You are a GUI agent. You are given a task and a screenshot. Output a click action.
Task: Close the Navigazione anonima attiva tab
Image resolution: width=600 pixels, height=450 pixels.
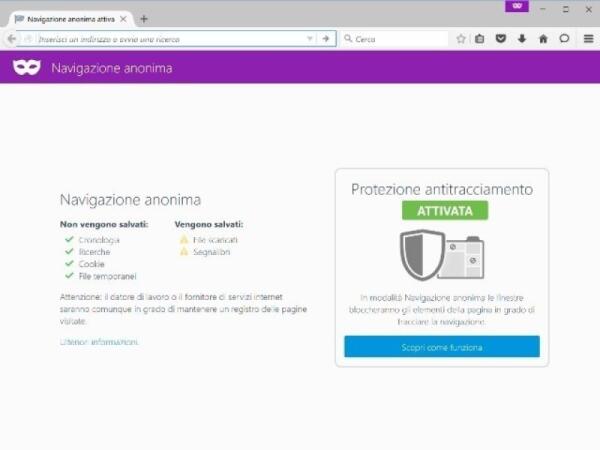(x=123, y=19)
